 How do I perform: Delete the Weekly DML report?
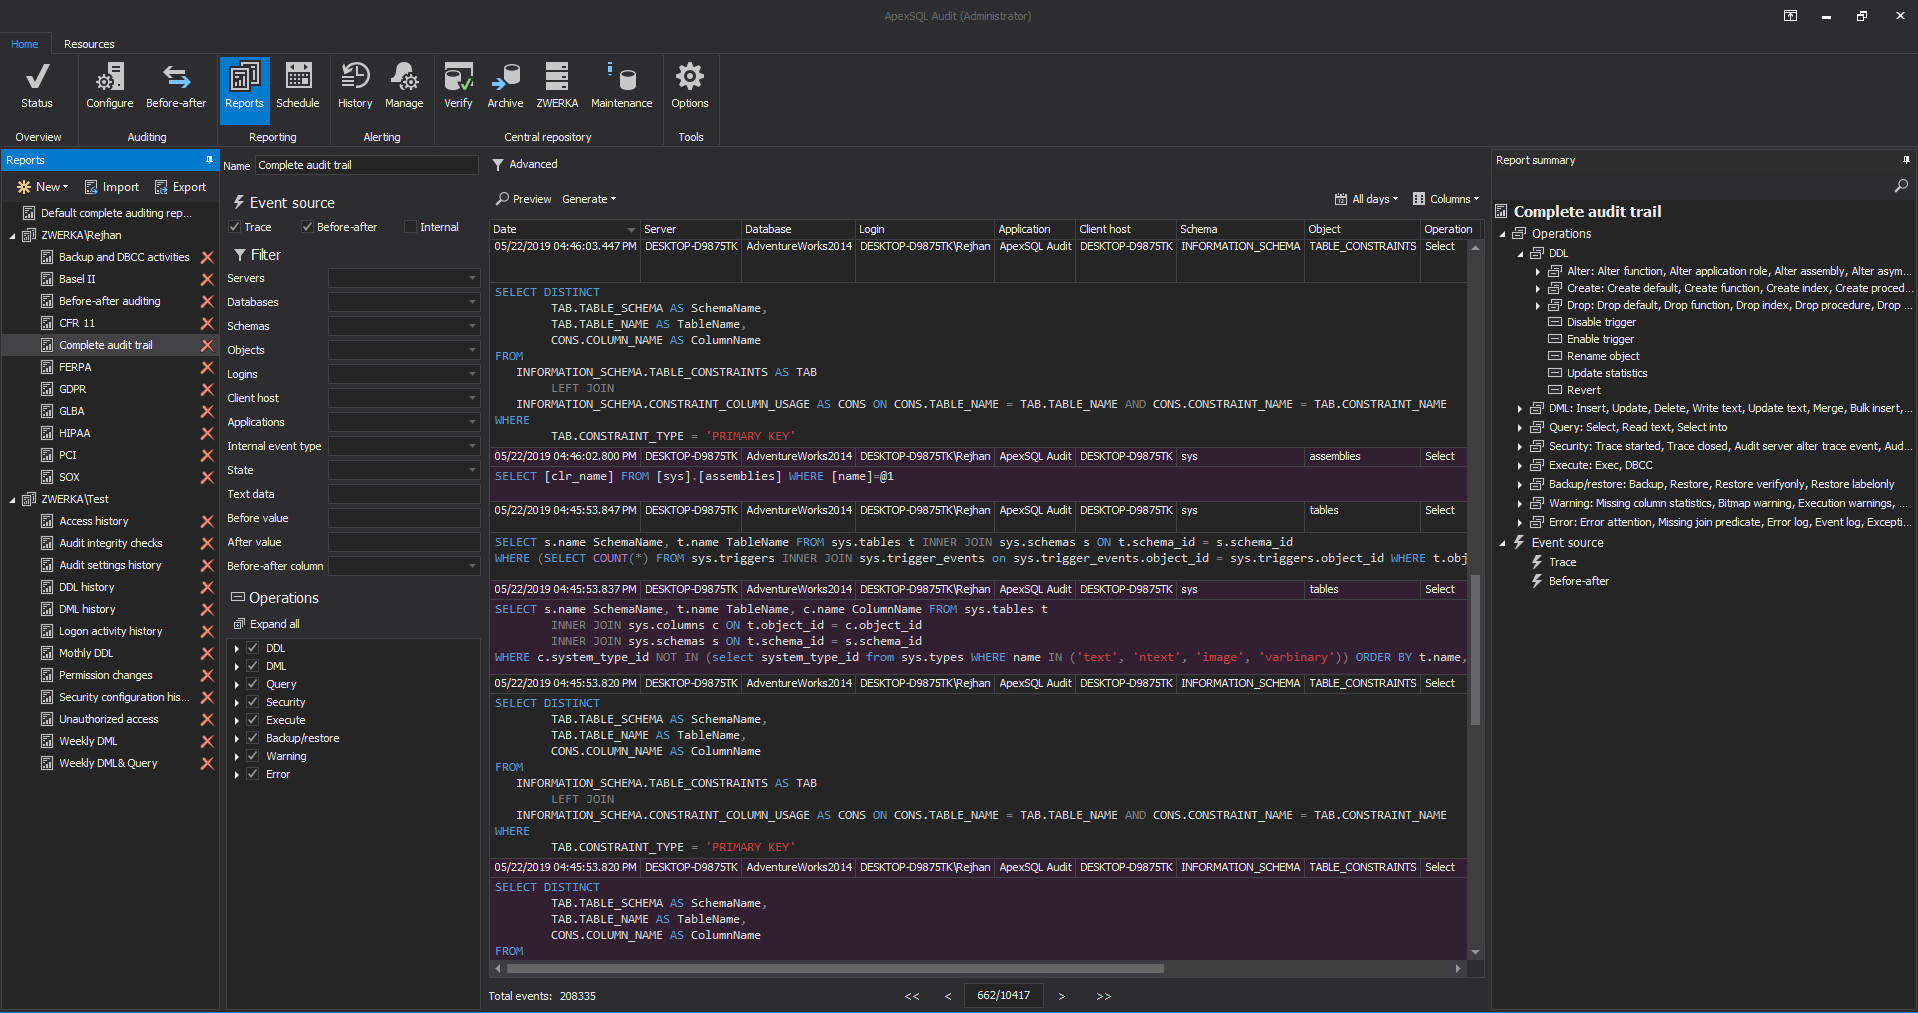pyautogui.click(x=207, y=742)
